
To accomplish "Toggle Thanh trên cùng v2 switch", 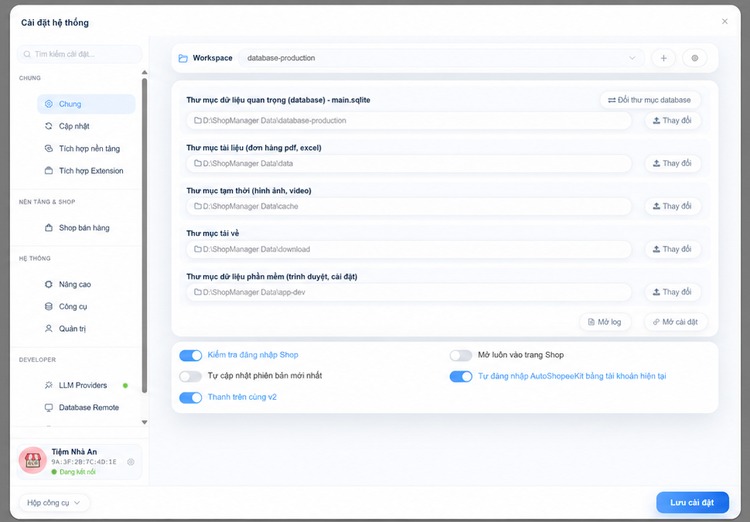I will pos(190,398).
